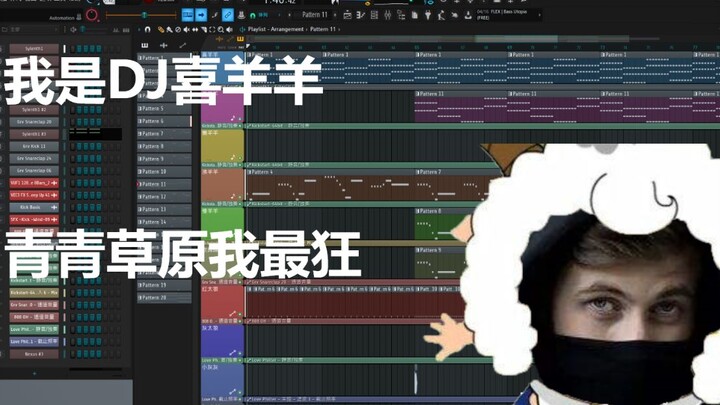Open the Channel rack icon
Viewport: 720px width, 405px height.
tap(374, 15)
